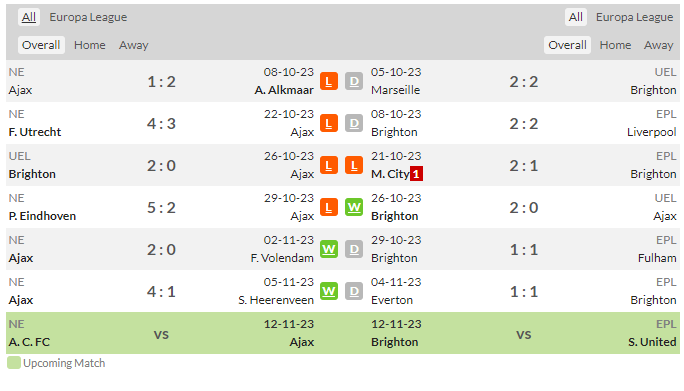Click the L badge for P. Eindhoven vs Ajax

click(x=328, y=207)
